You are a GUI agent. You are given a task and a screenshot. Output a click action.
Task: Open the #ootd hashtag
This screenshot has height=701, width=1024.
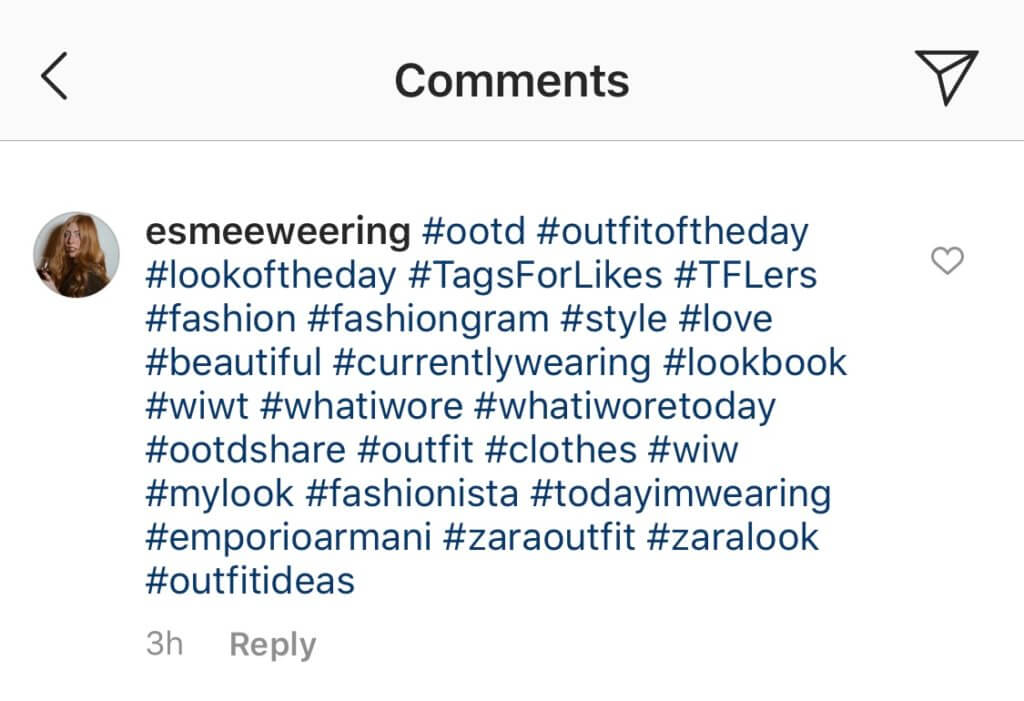point(474,232)
